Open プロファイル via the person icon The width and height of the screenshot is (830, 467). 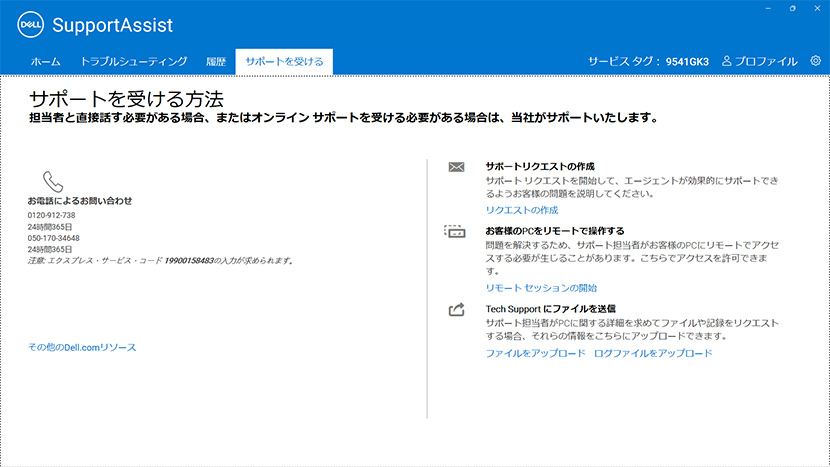(x=727, y=62)
